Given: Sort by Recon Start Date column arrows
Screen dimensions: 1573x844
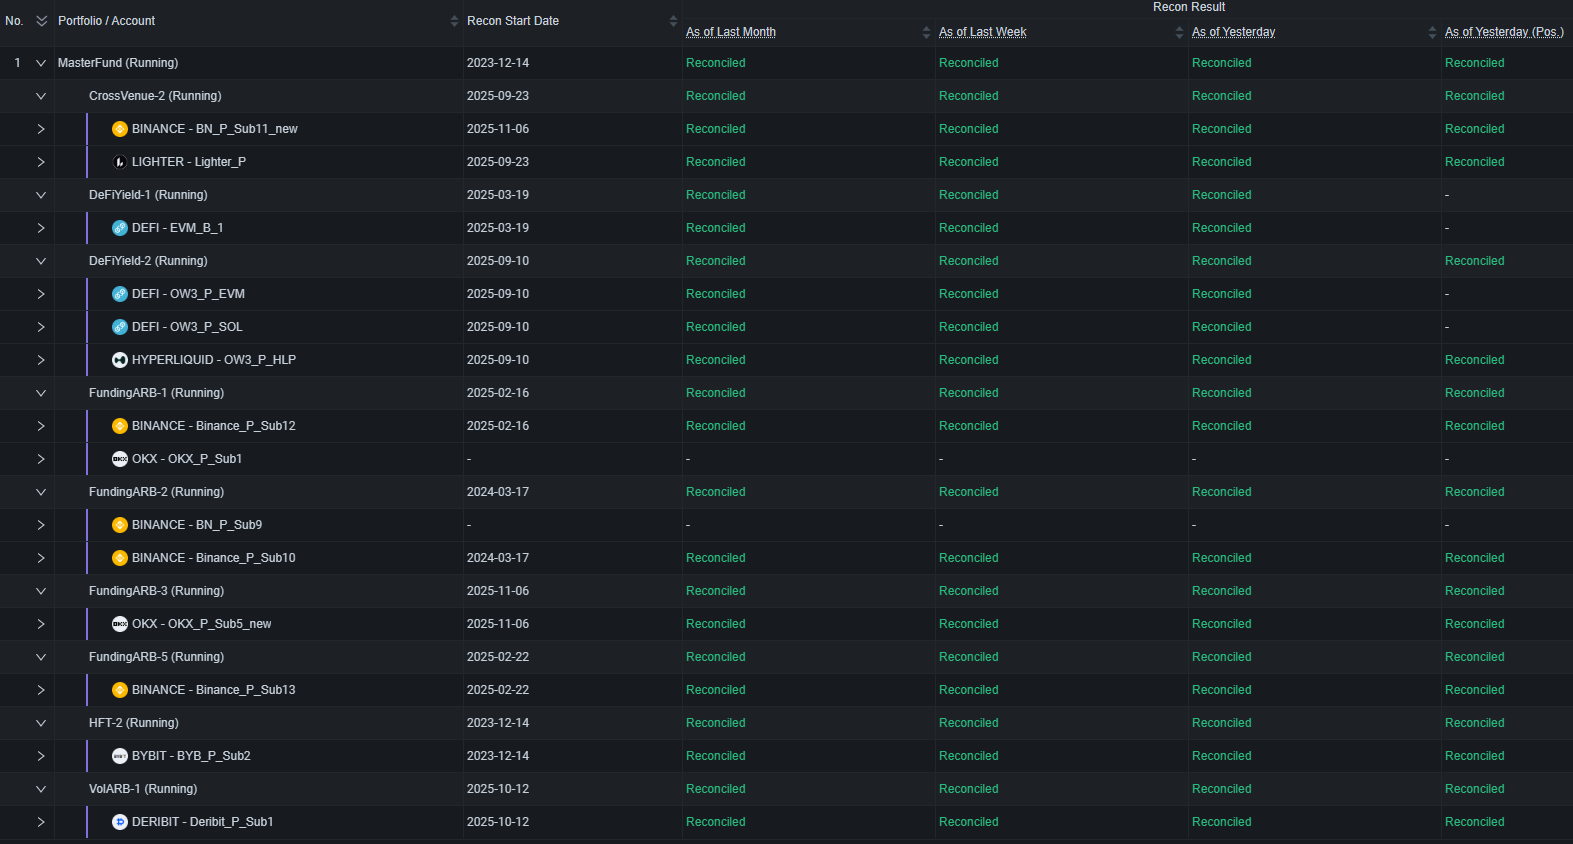Looking at the screenshot, I should 673,21.
